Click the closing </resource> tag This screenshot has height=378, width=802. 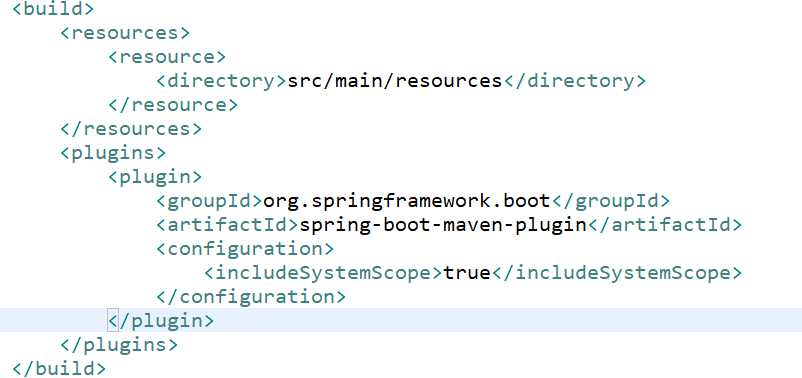pos(173,105)
